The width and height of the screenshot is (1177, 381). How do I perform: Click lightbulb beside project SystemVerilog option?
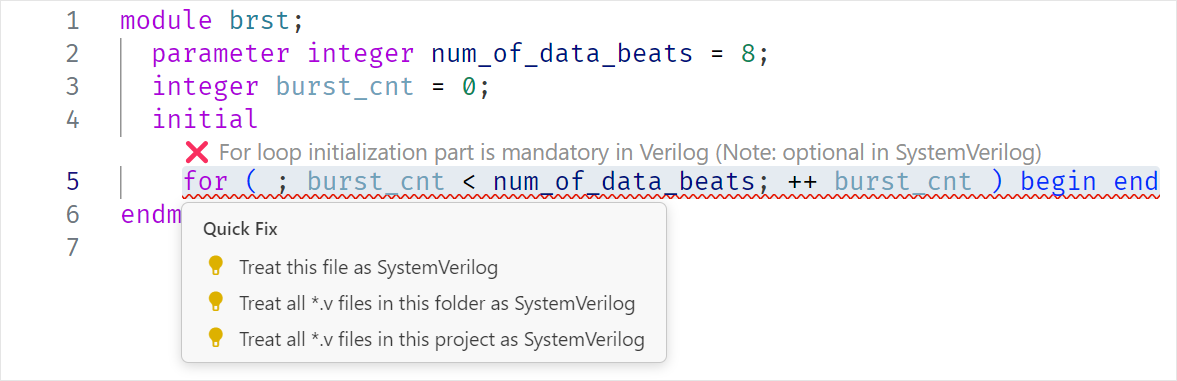215,339
